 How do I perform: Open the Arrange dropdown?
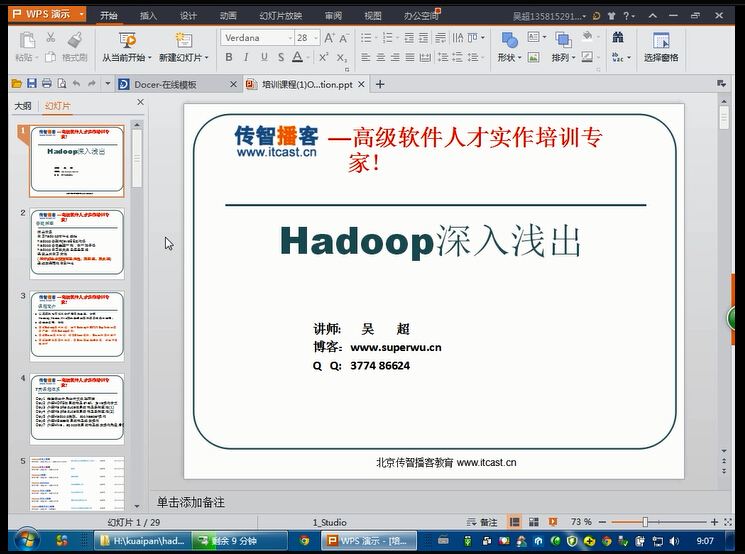[x=564, y=57]
